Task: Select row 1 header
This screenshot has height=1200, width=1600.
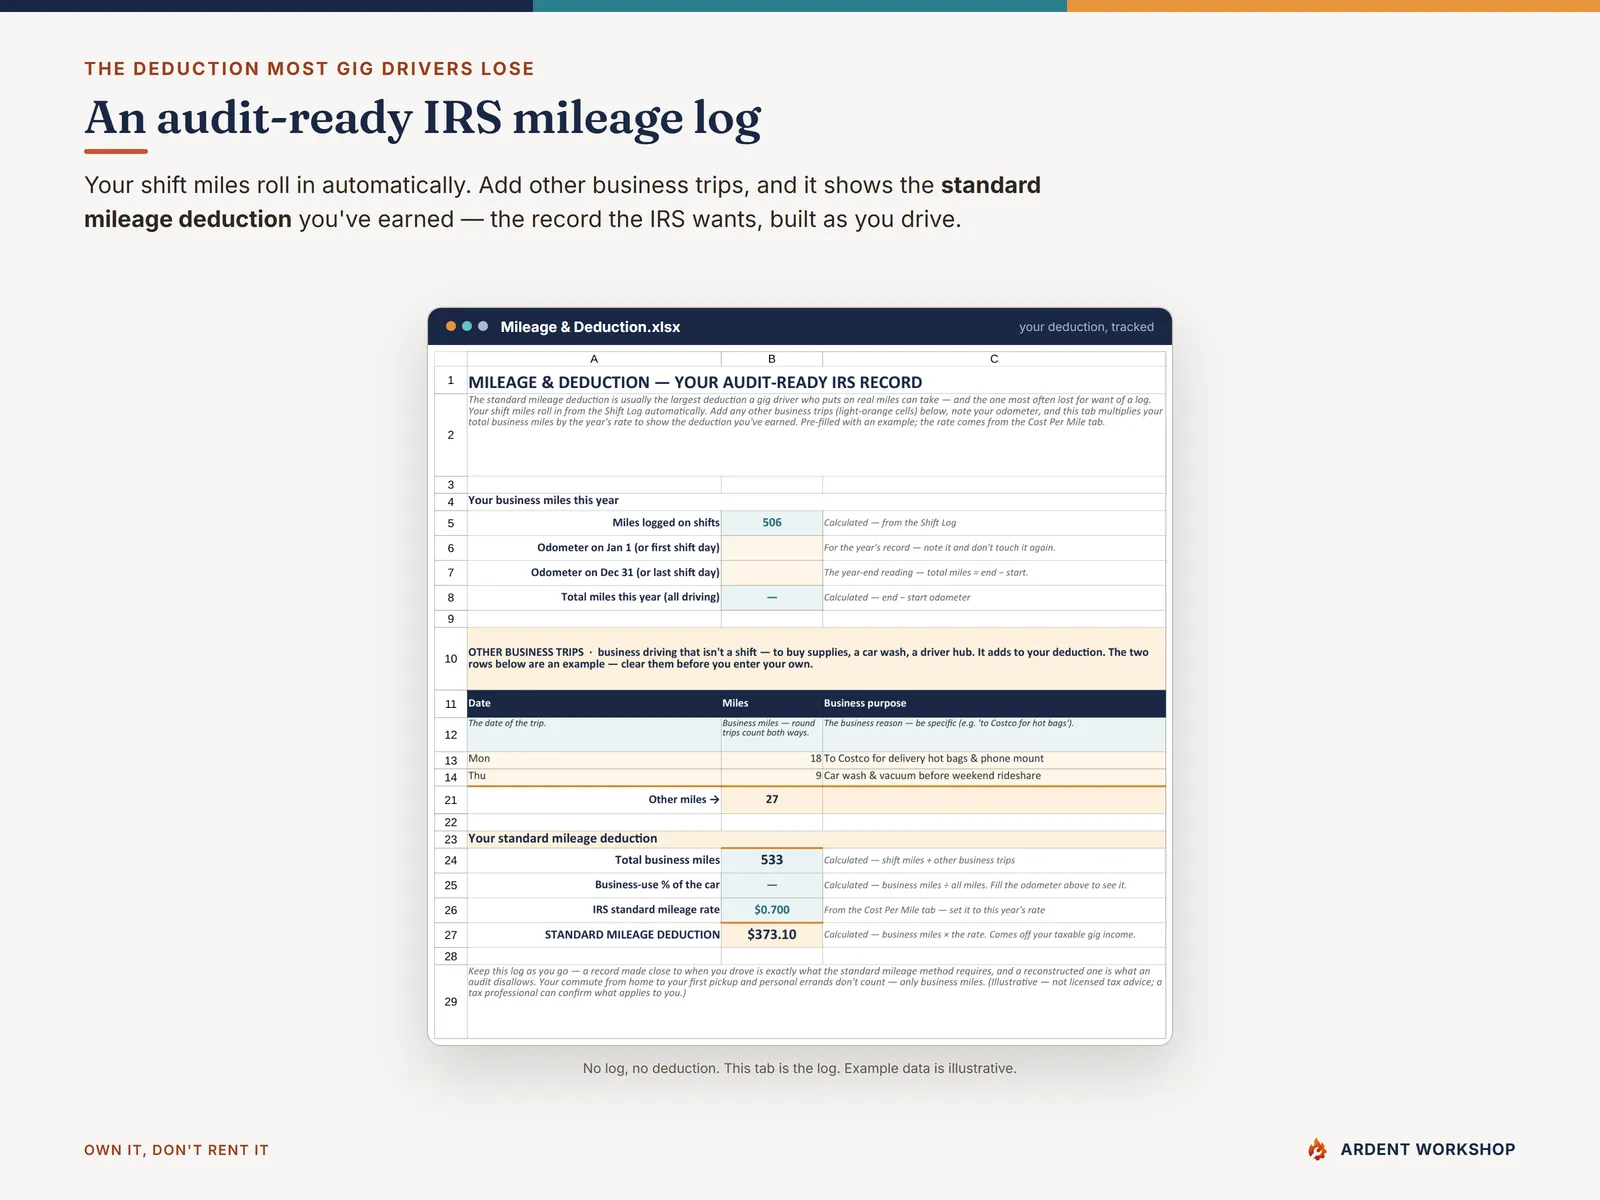Action: tap(451, 381)
